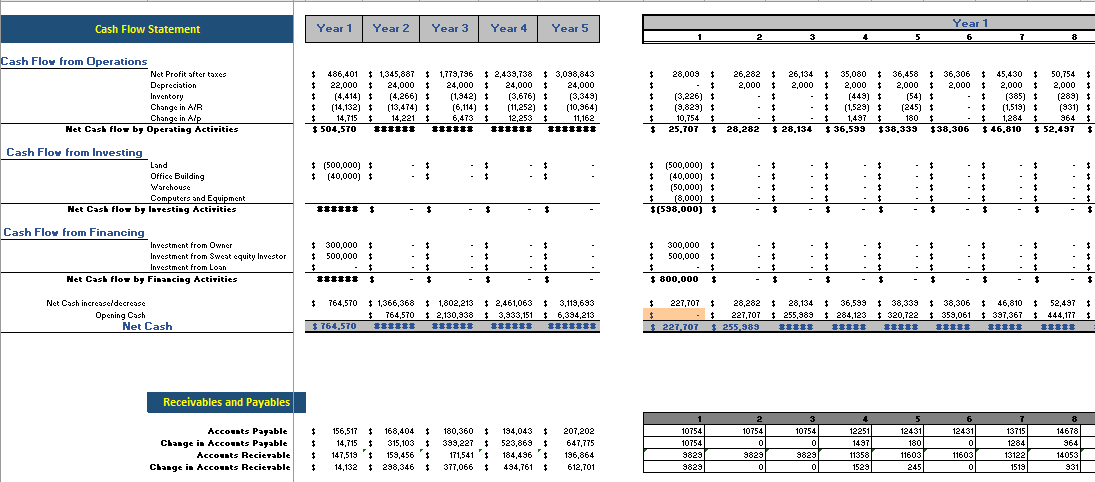Image resolution: width=1095 pixels, height=482 pixels.
Task: Select the Inventory row label
Action: point(167,96)
